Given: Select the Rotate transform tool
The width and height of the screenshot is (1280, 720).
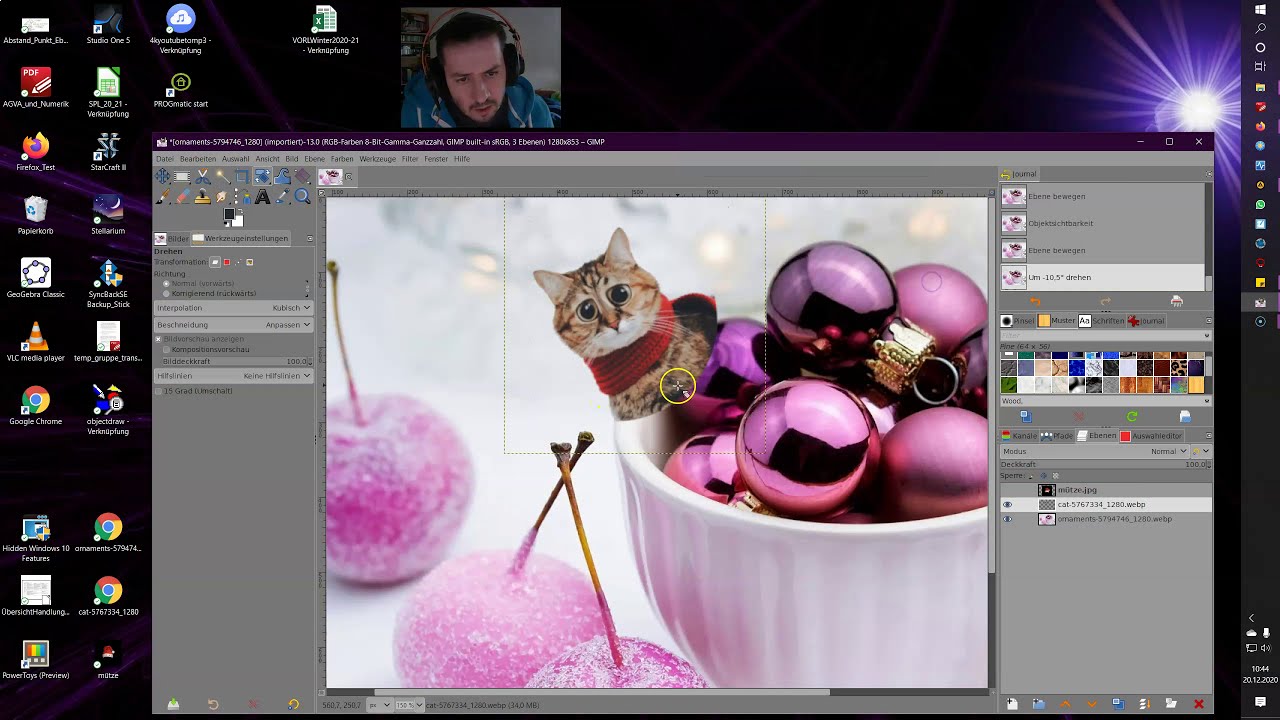Looking at the screenshot, I should (x=262, y=177).
